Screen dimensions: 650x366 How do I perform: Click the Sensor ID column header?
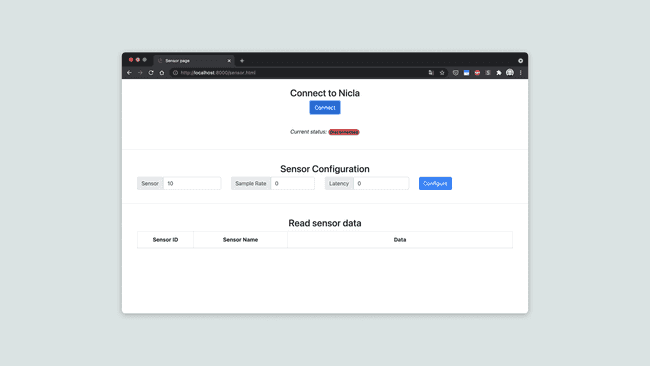(x=165, y=240)
